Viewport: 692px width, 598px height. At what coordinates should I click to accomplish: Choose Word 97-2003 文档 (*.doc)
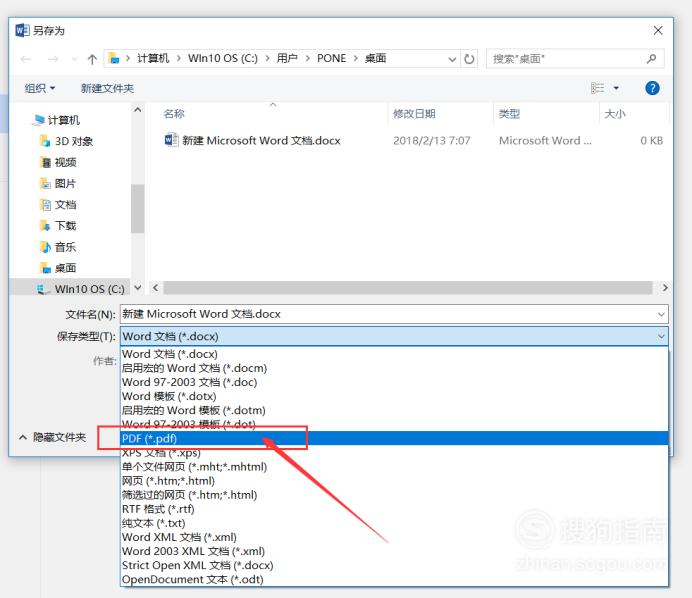coord(394,382)
